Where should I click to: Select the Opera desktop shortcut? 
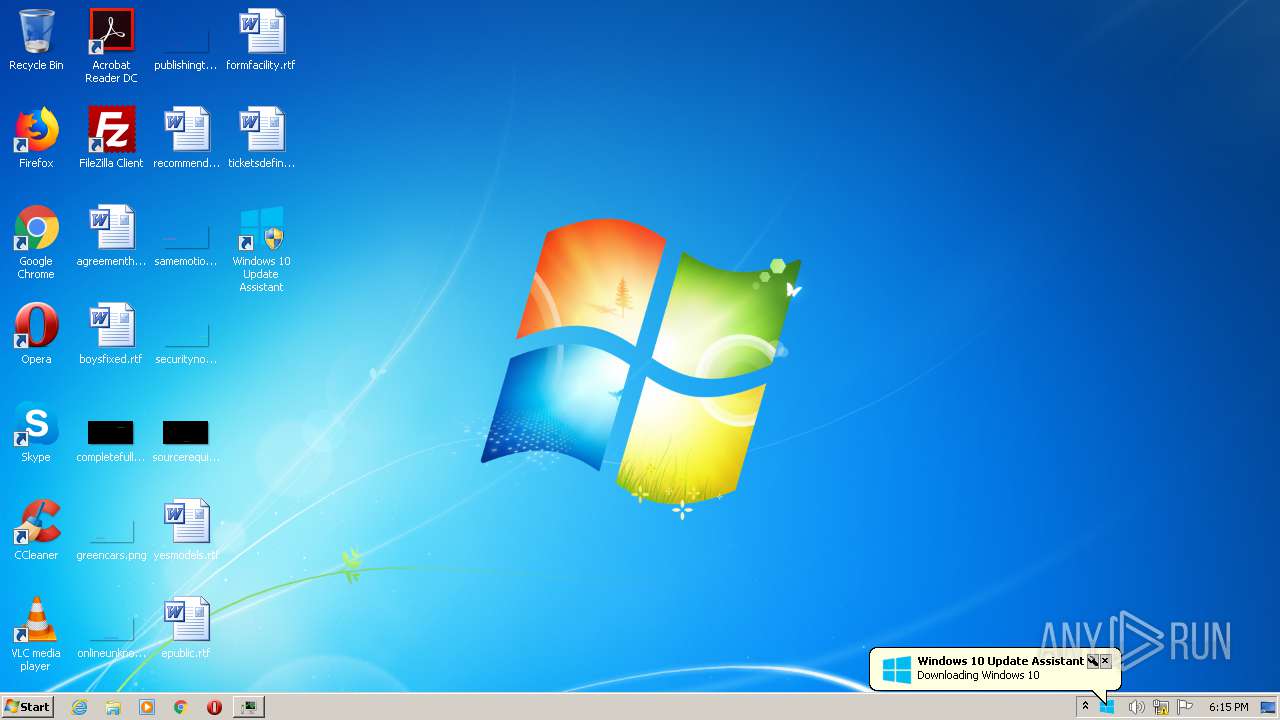36,334
